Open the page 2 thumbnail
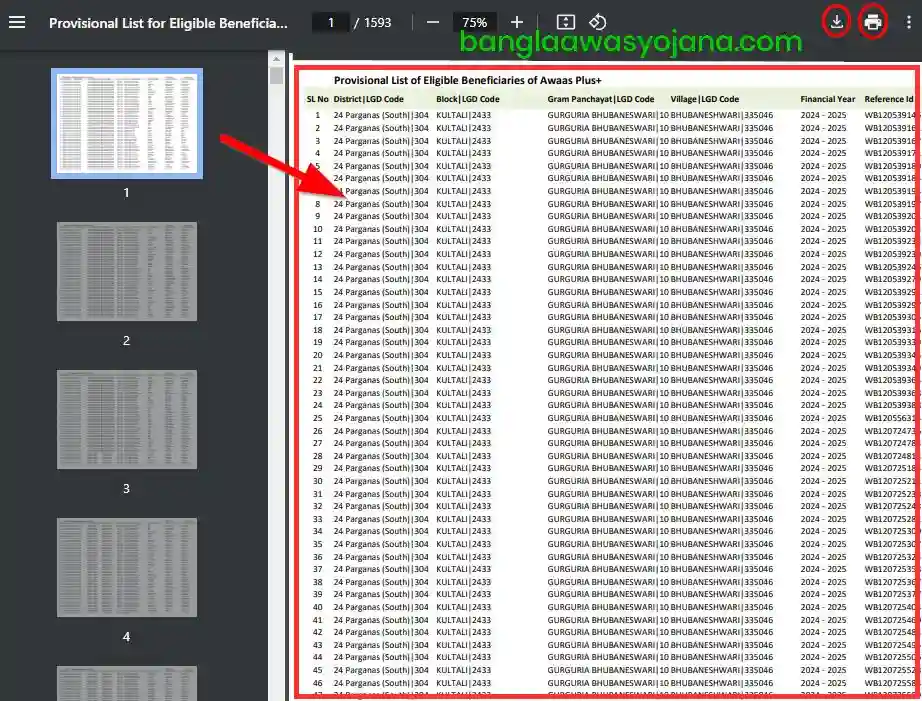 pyautogui.click(x=127, y=271)
